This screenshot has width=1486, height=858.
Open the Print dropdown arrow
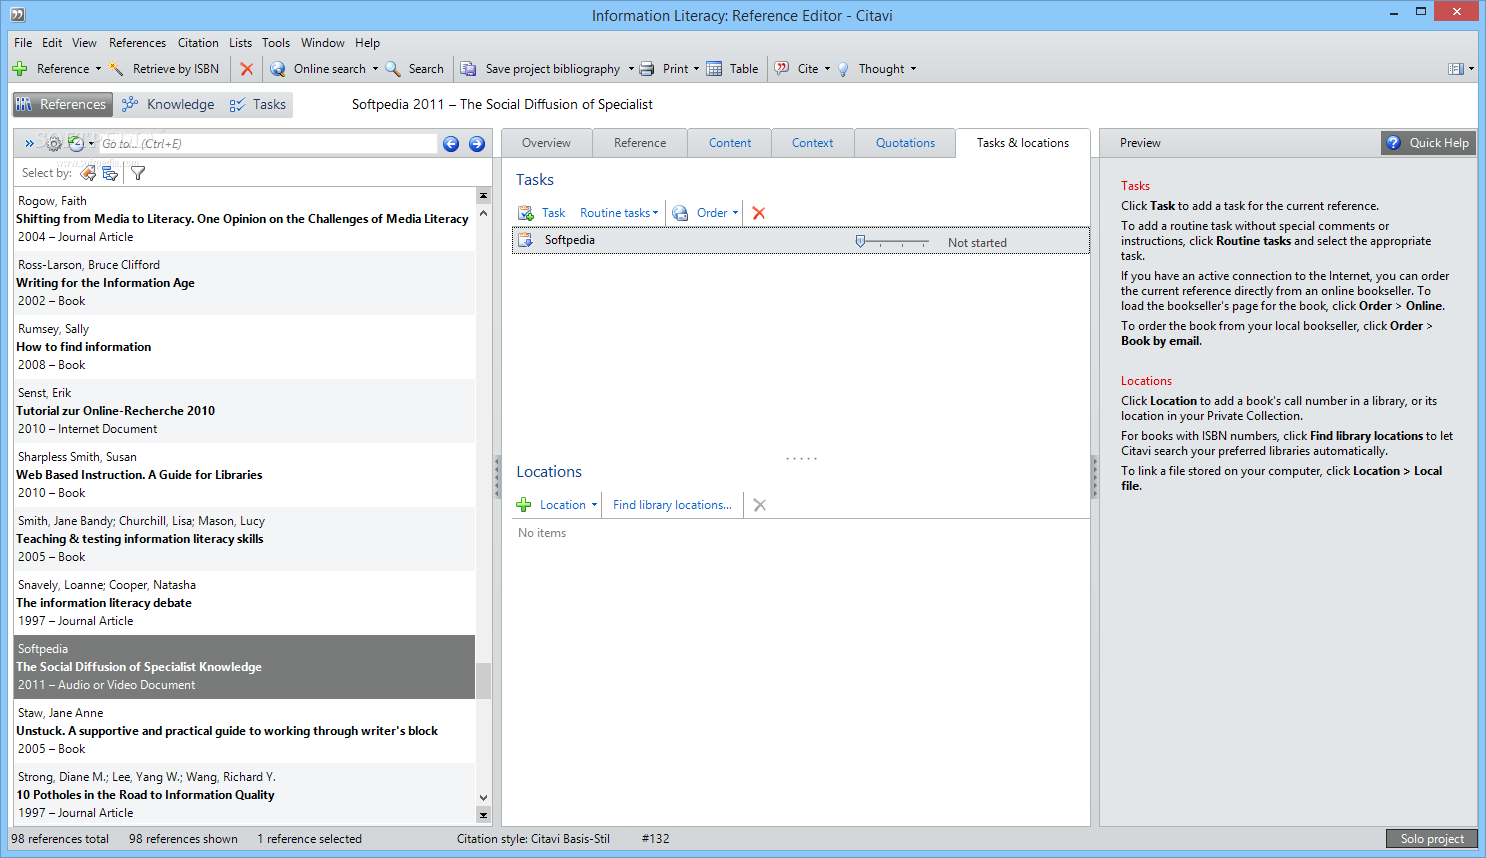click(696, 69)
